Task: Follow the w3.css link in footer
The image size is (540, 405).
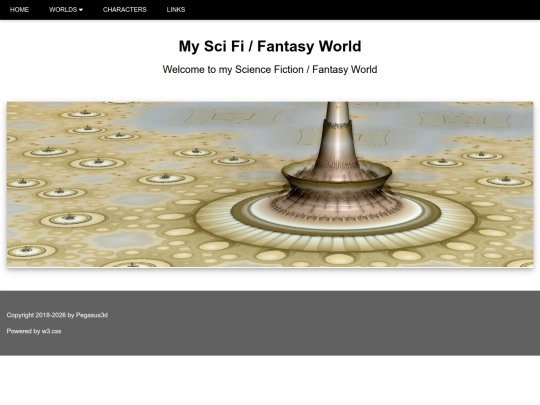Action: point(52,331)
